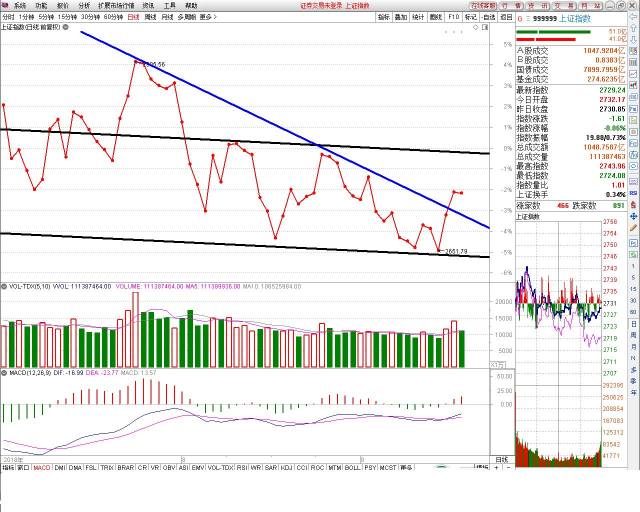The height and width of the screenshot is (512, 640).
Task: Click the 叠加 overlay button
Action: coord(401,17)
